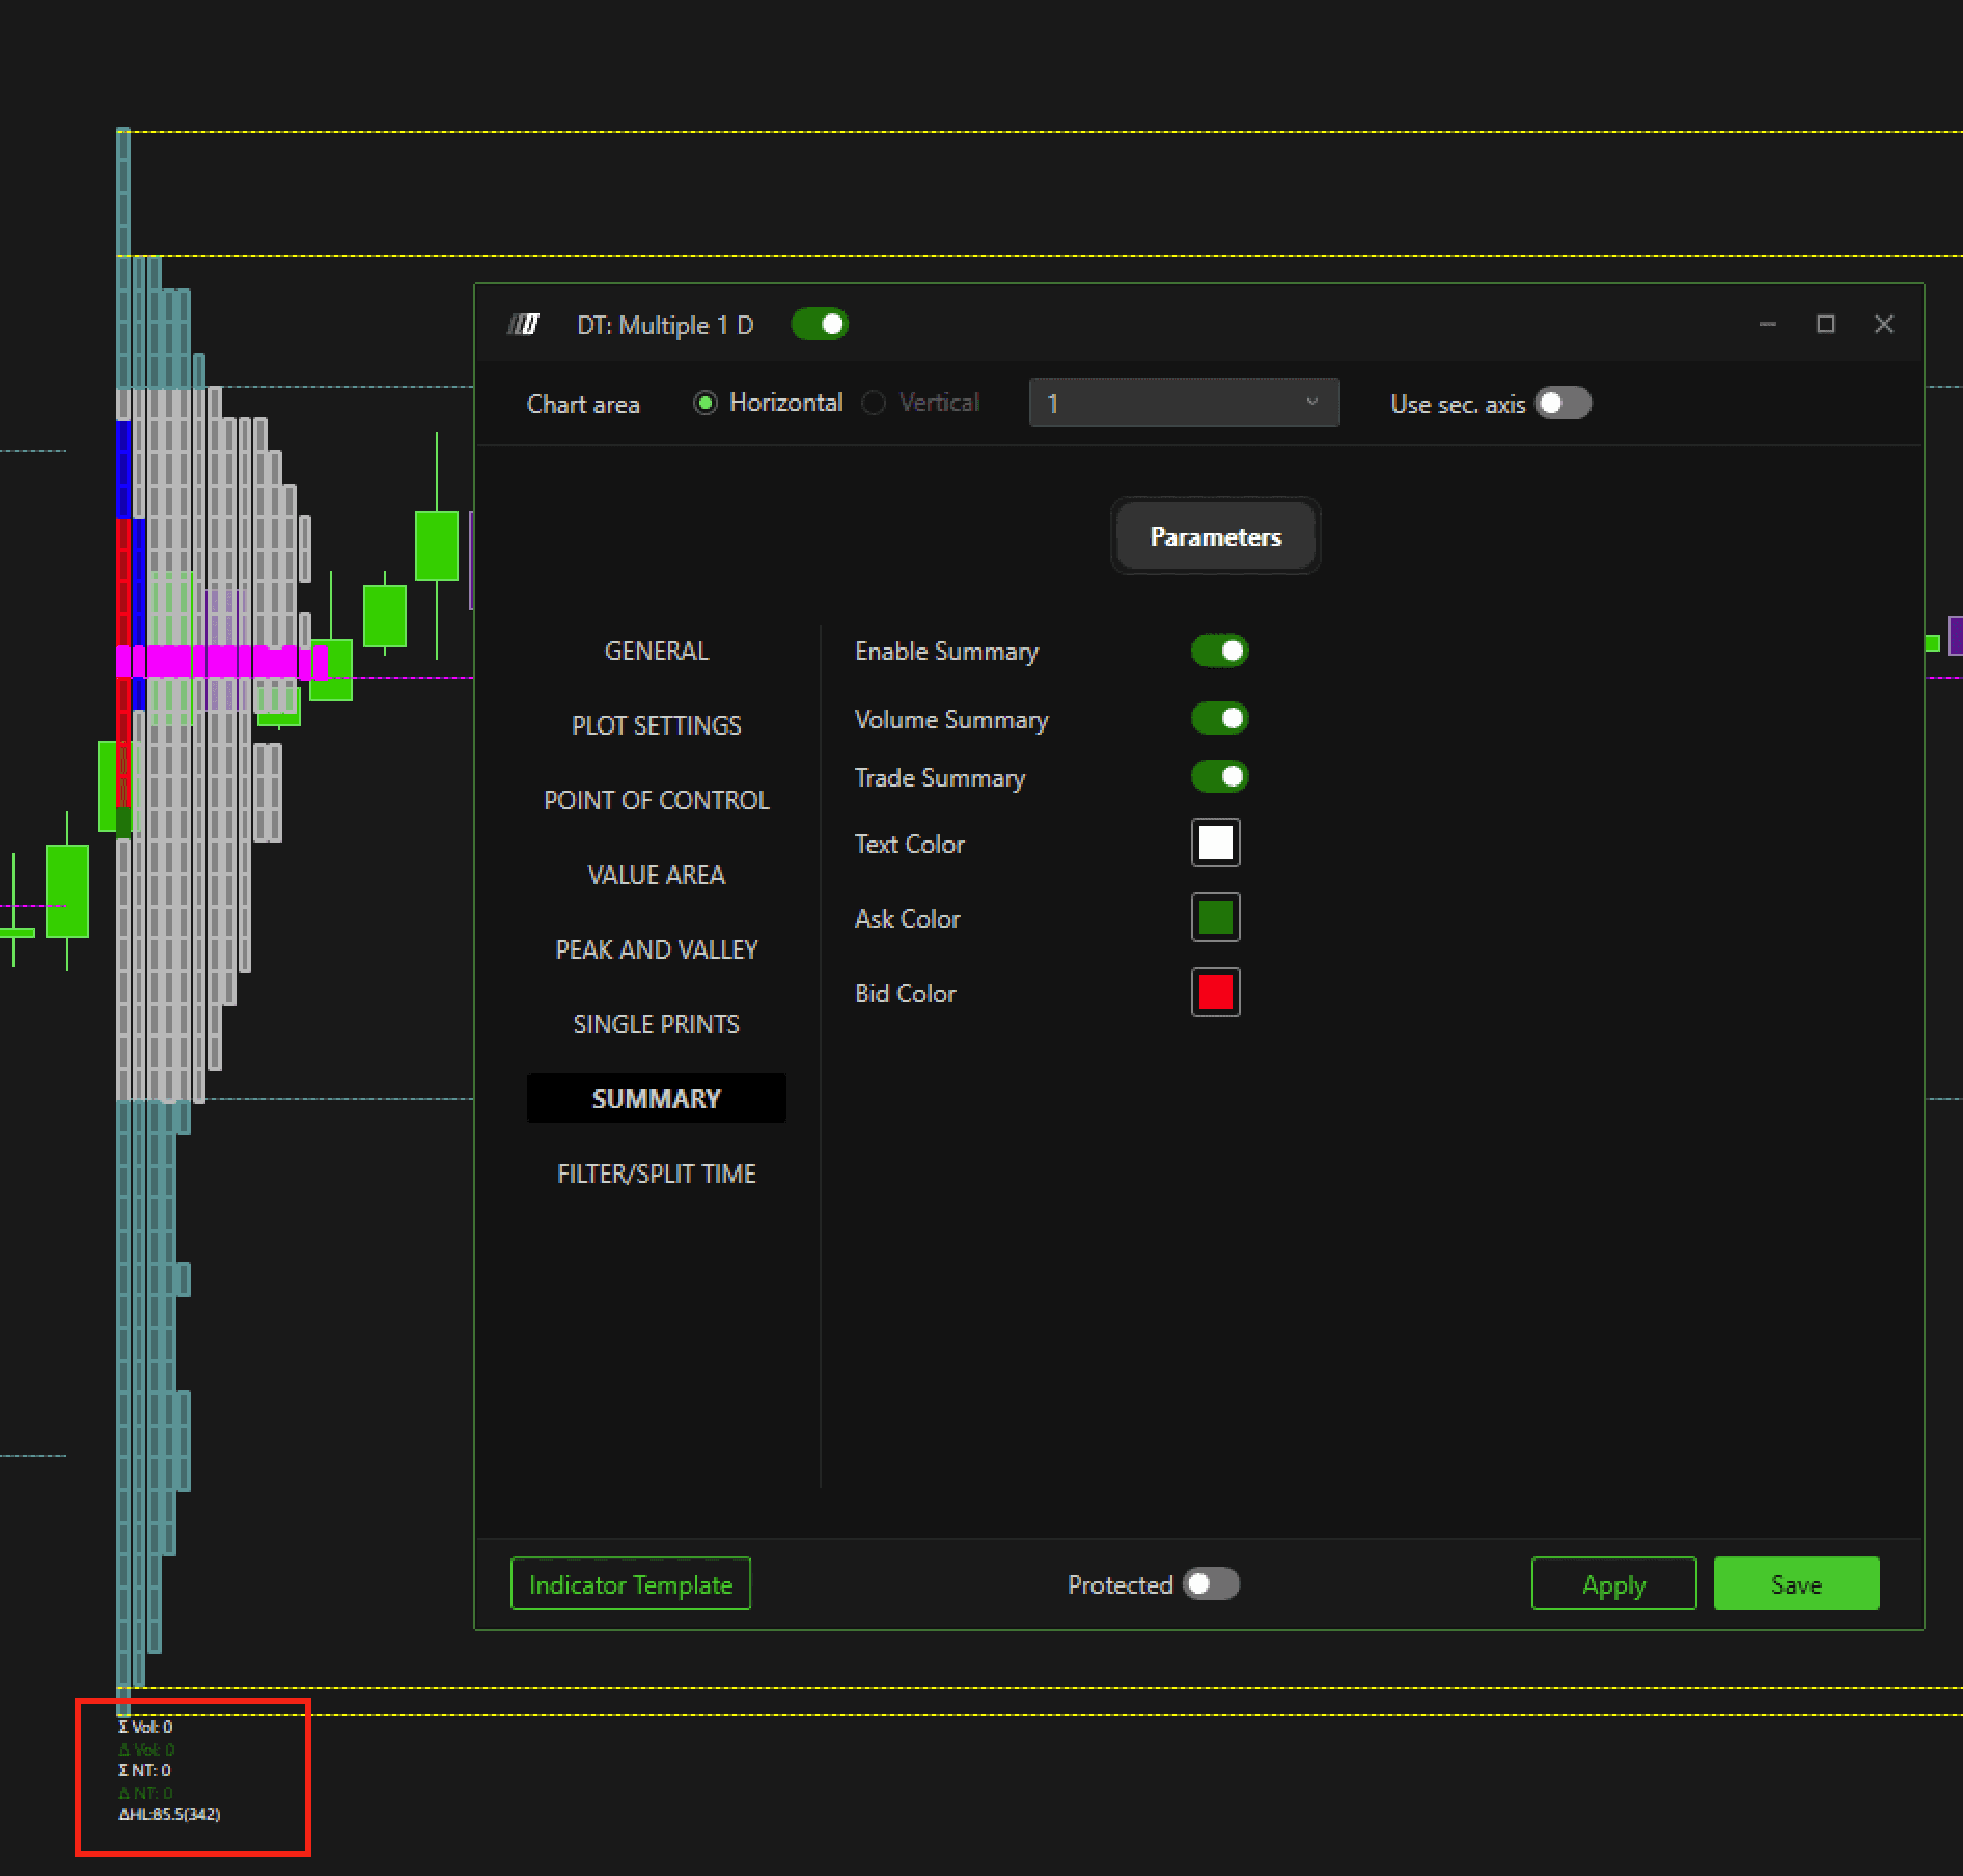Screen dimensions: 1963x1876
Task: Close the DT: Multiple 1 D dialog
Action: pyautogui.click(x=1883, y=324)
